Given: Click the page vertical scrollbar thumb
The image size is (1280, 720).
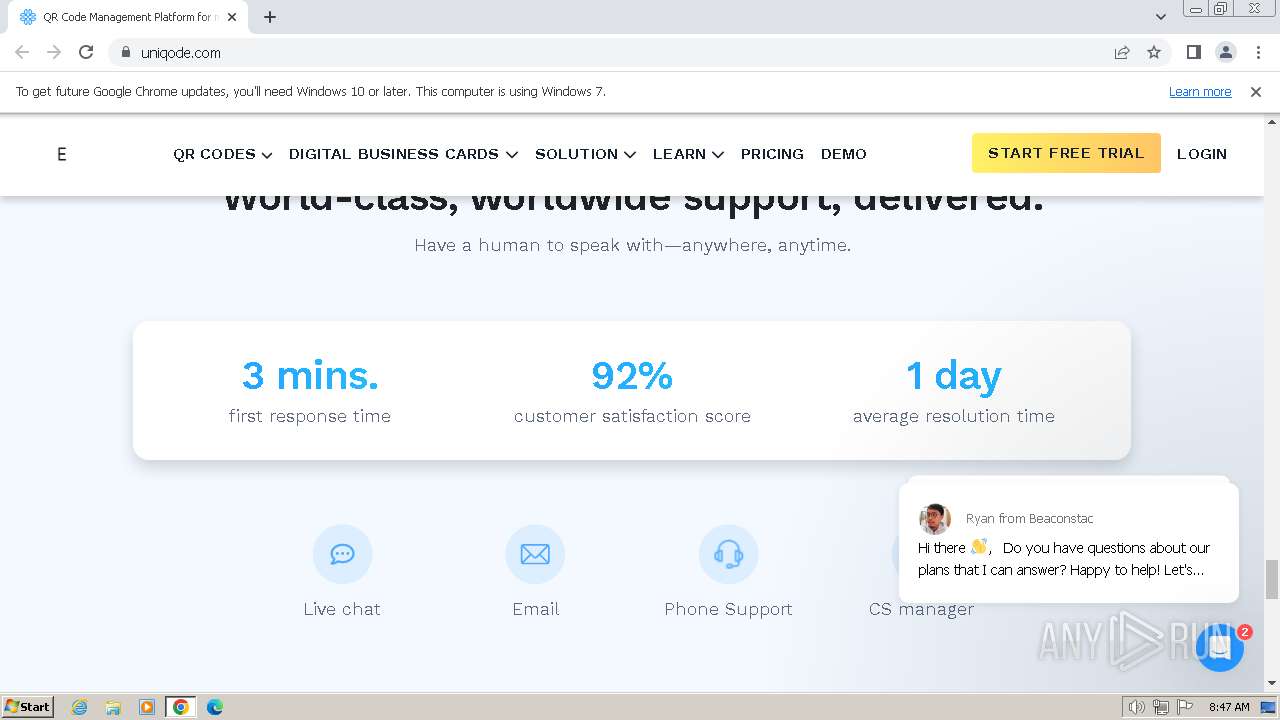Looking at the screenshot, I should (1271, 579).
